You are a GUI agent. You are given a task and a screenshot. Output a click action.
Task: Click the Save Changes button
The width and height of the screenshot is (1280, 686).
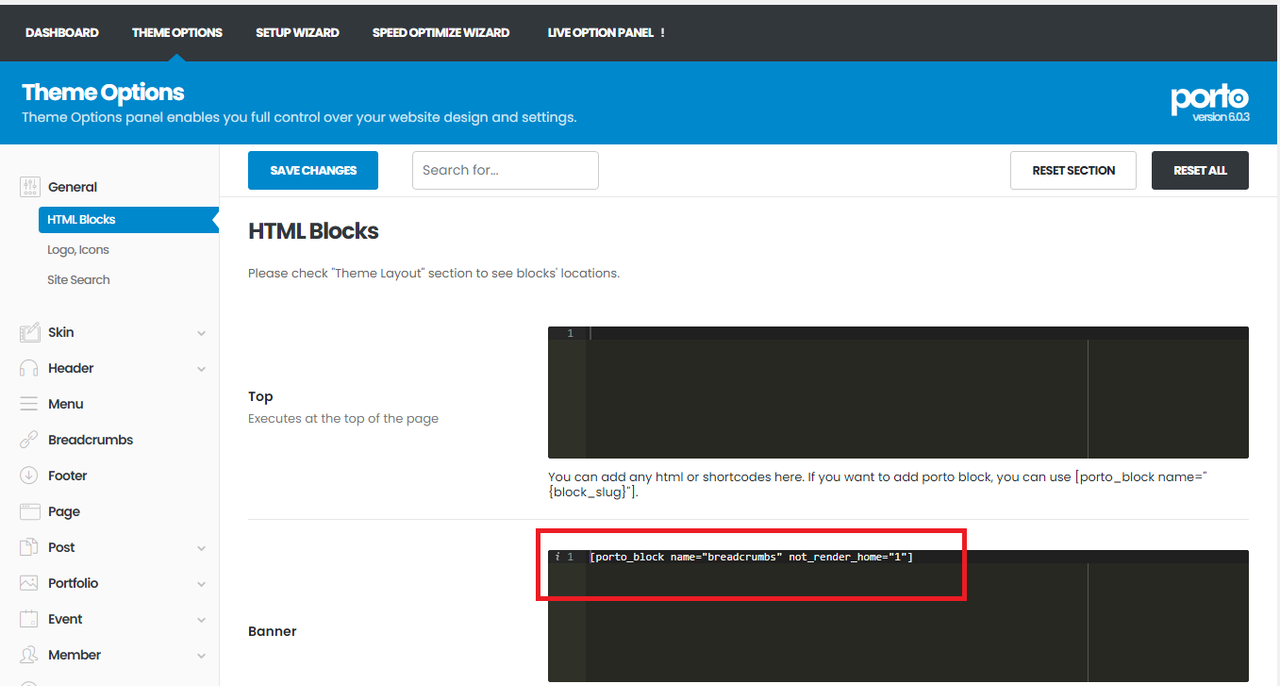coord(313,170)
